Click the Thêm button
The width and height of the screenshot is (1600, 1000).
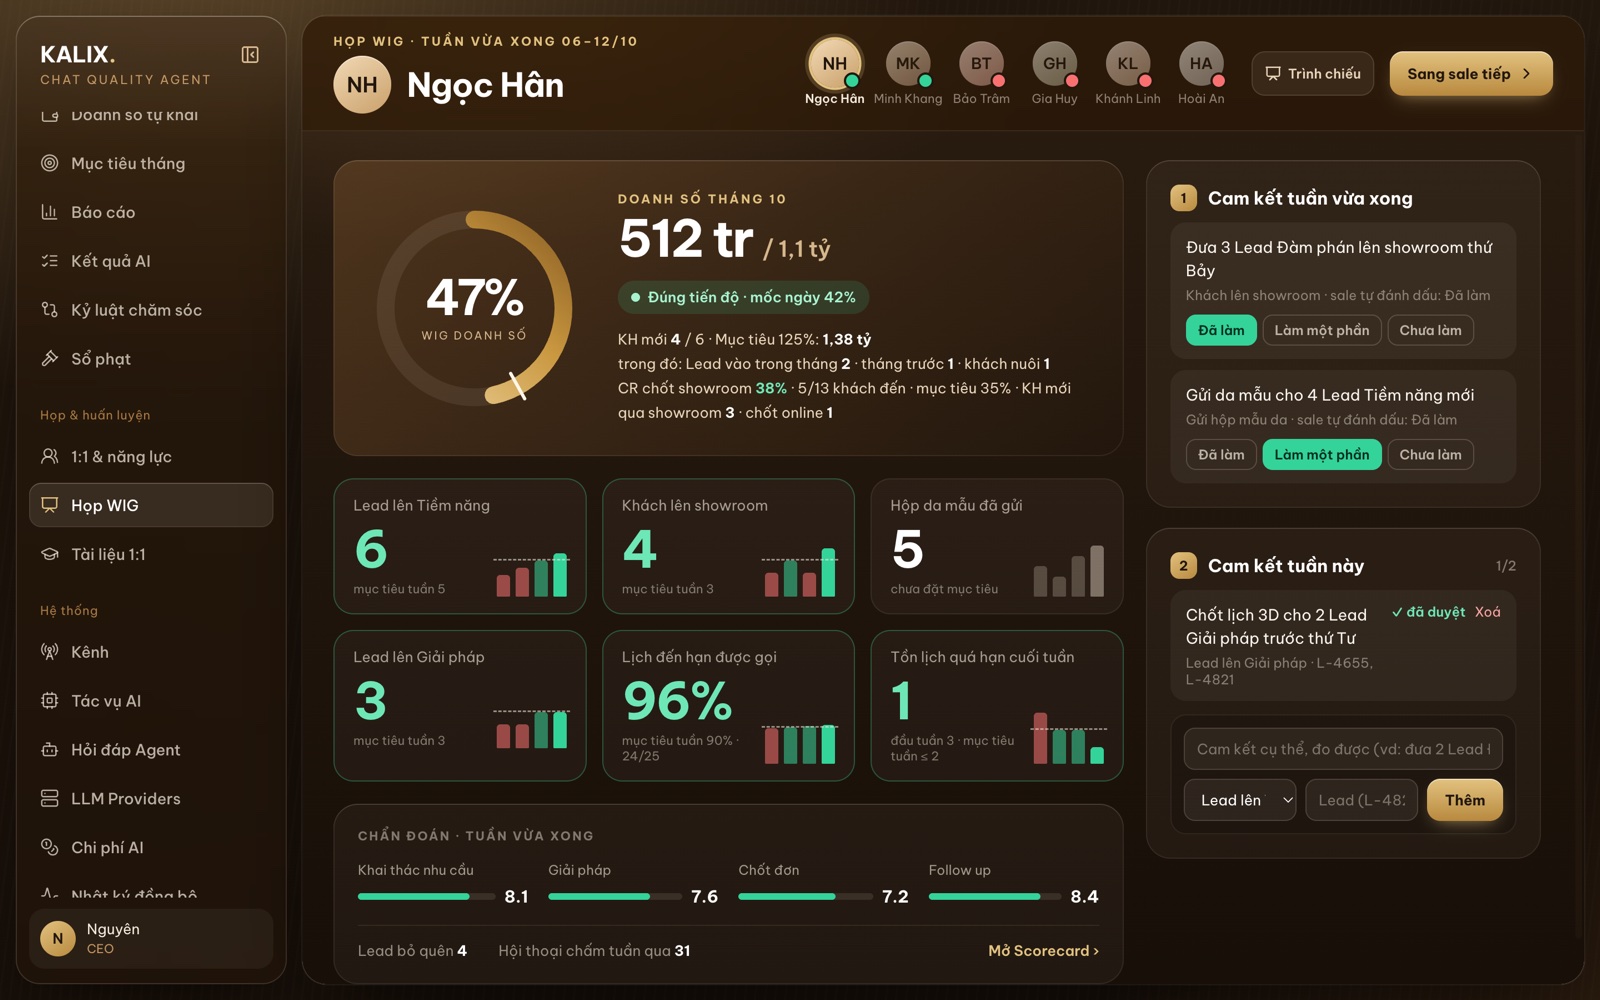pyautogui.click(x=1465, y=800)
